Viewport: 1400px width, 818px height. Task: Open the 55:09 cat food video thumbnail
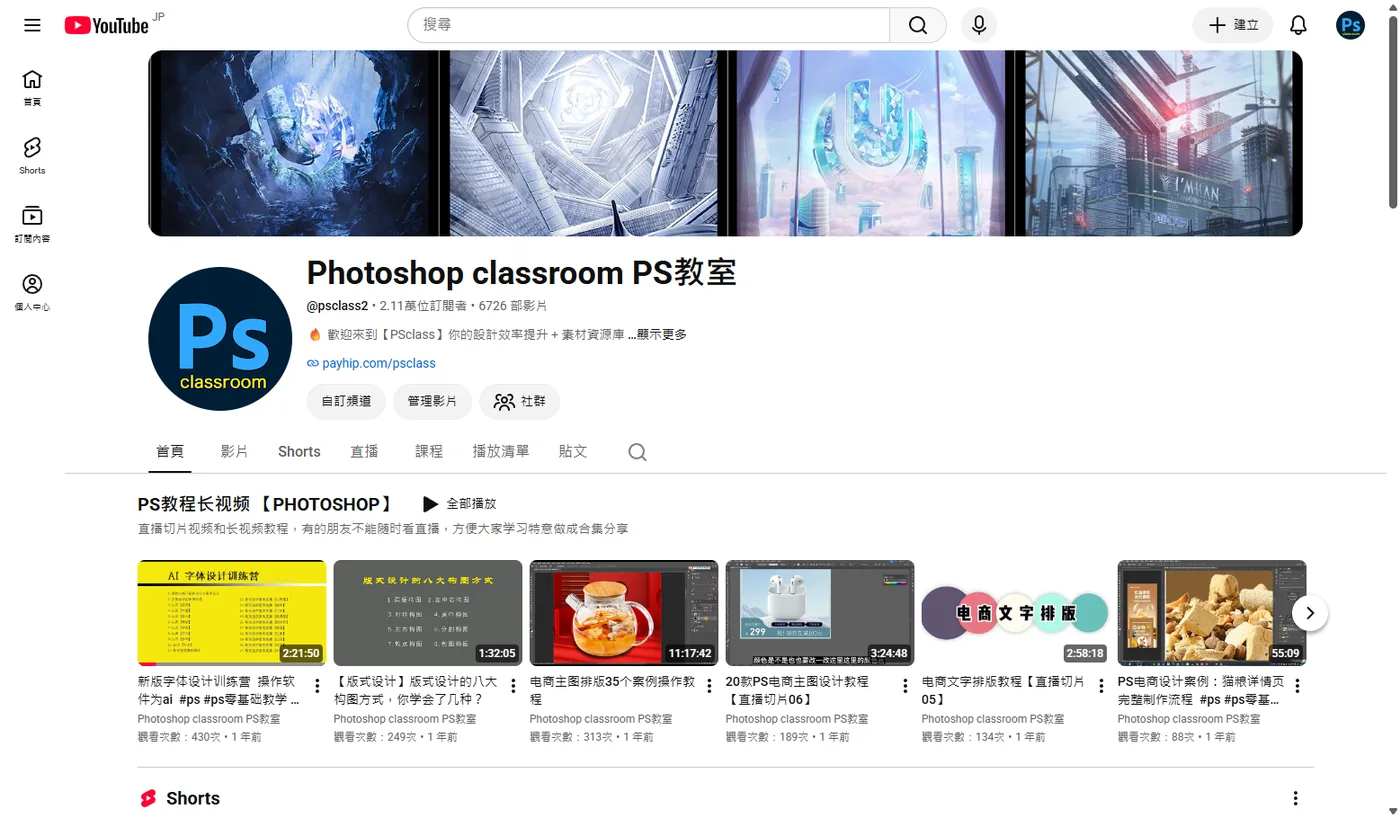point(1212,613)
